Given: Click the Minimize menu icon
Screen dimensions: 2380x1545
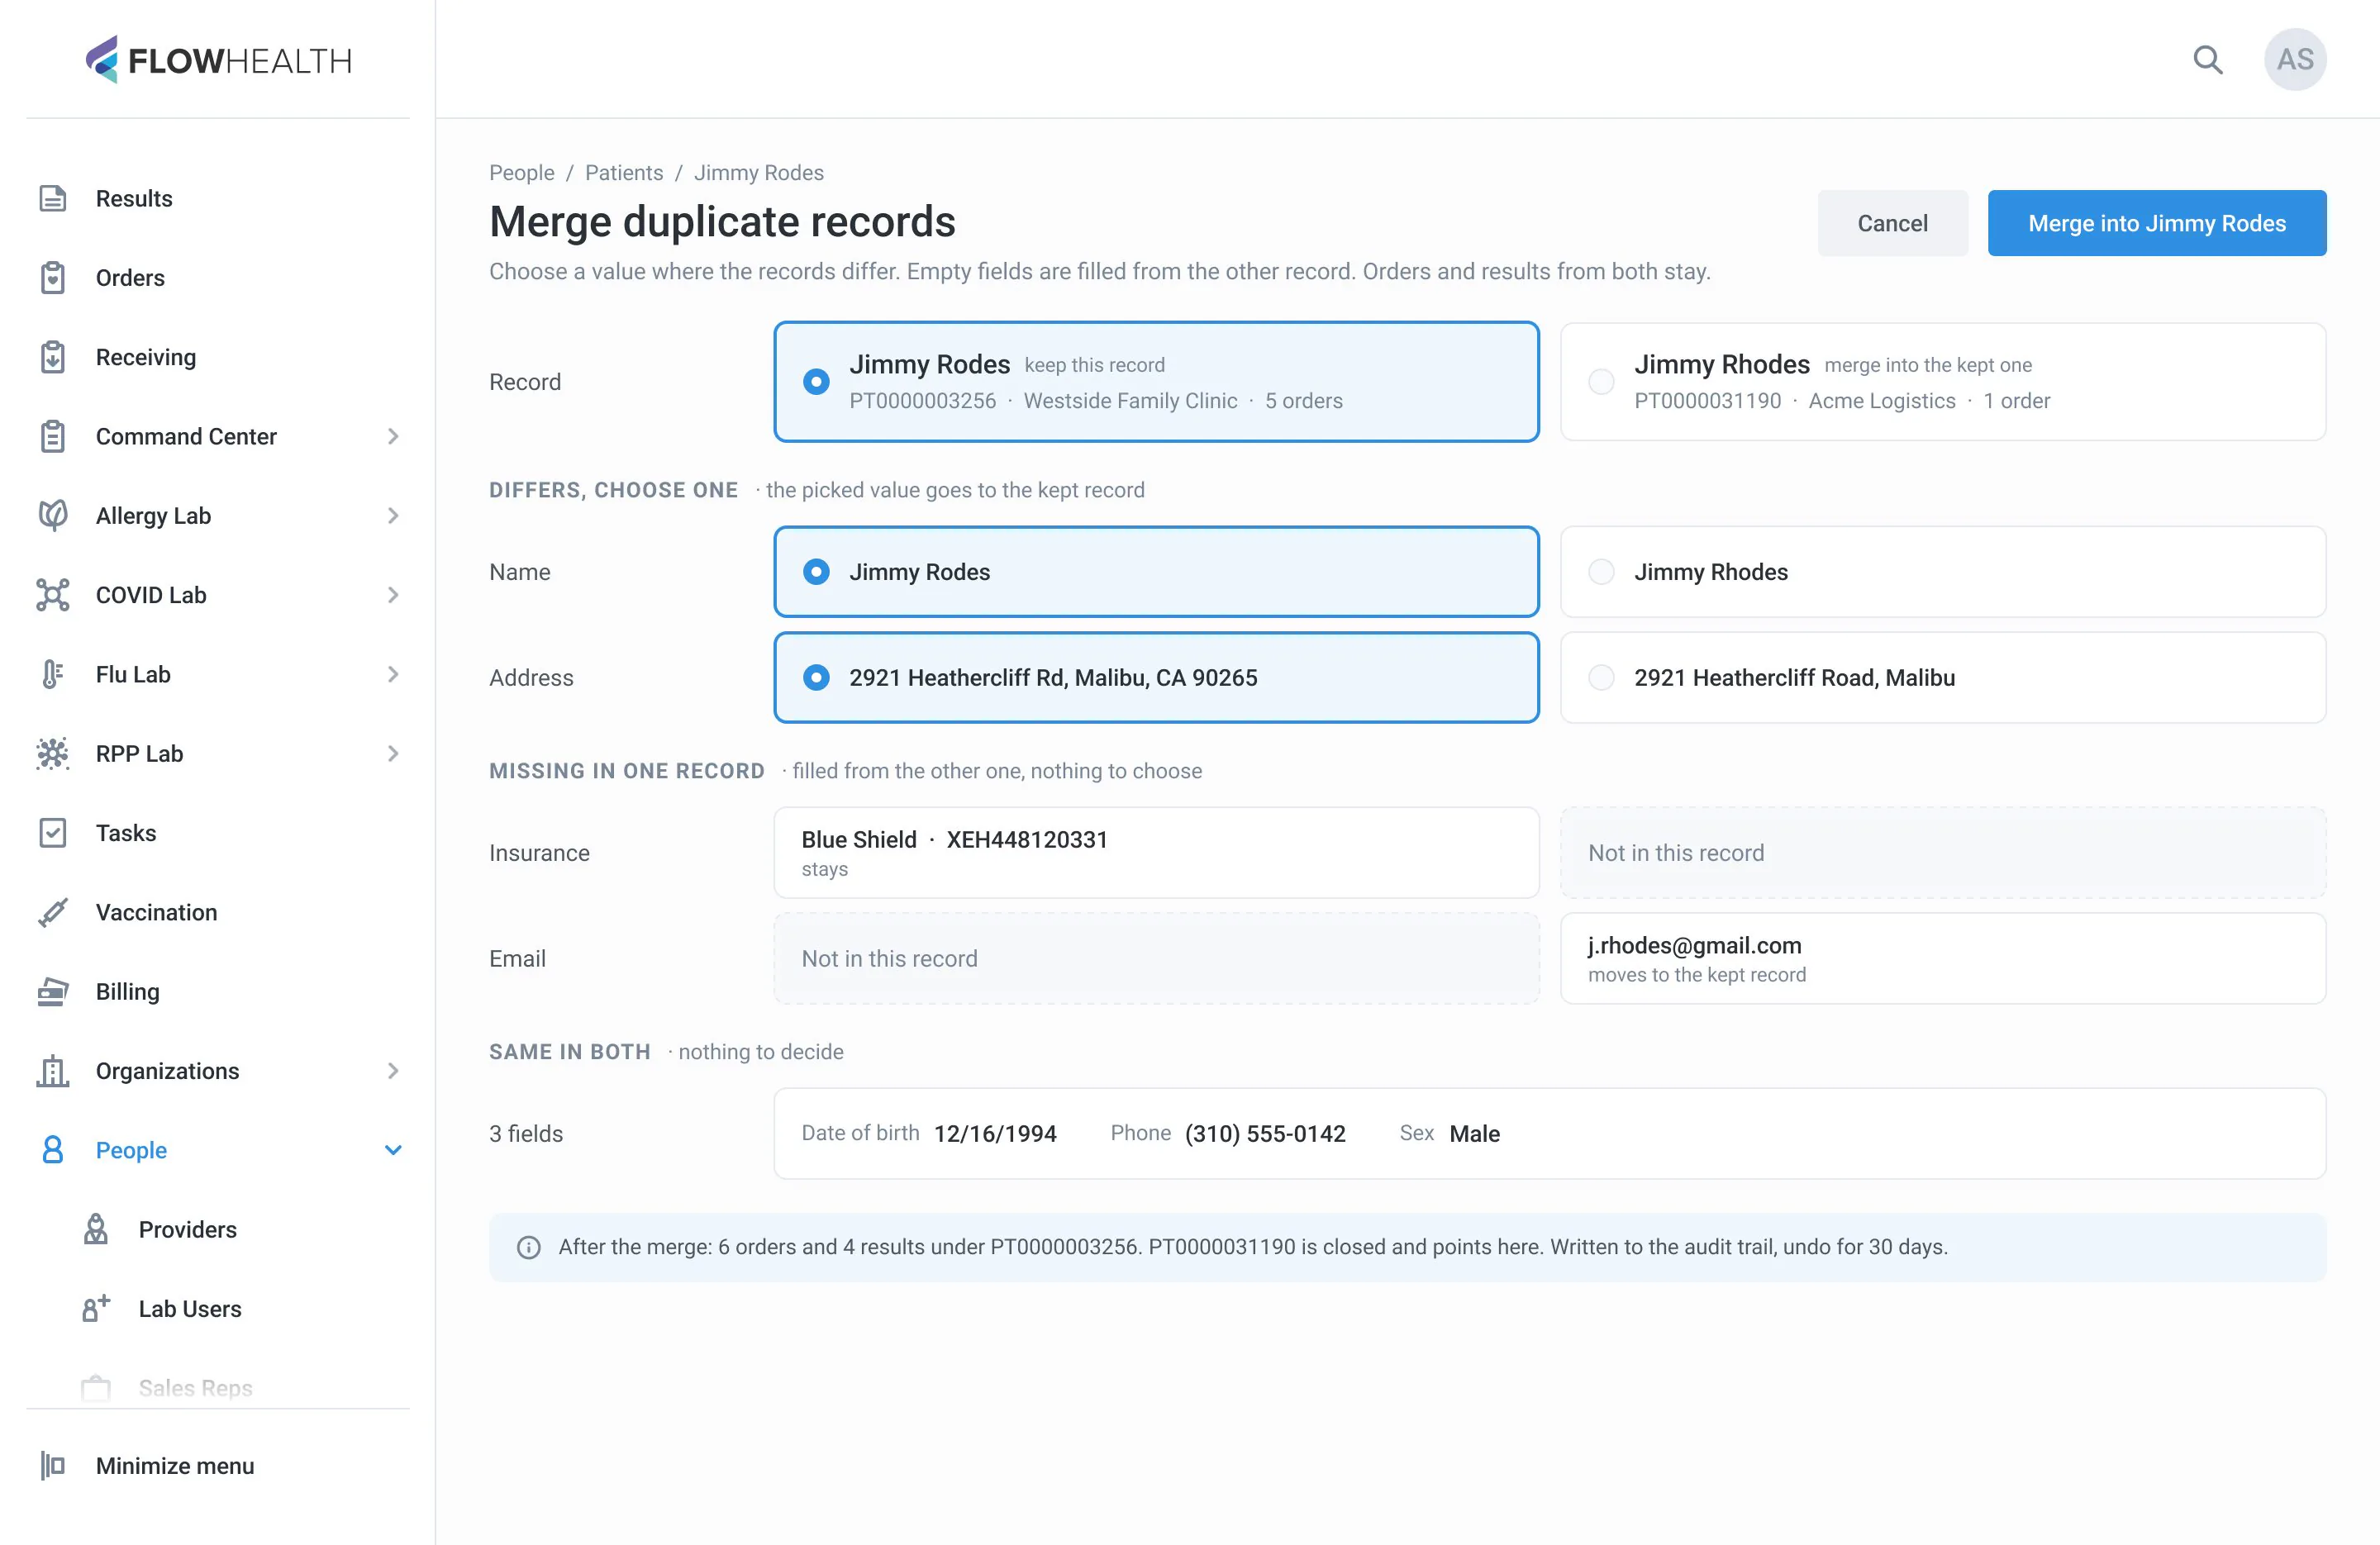Looking at the screenshot, I should pos(53,1465).
